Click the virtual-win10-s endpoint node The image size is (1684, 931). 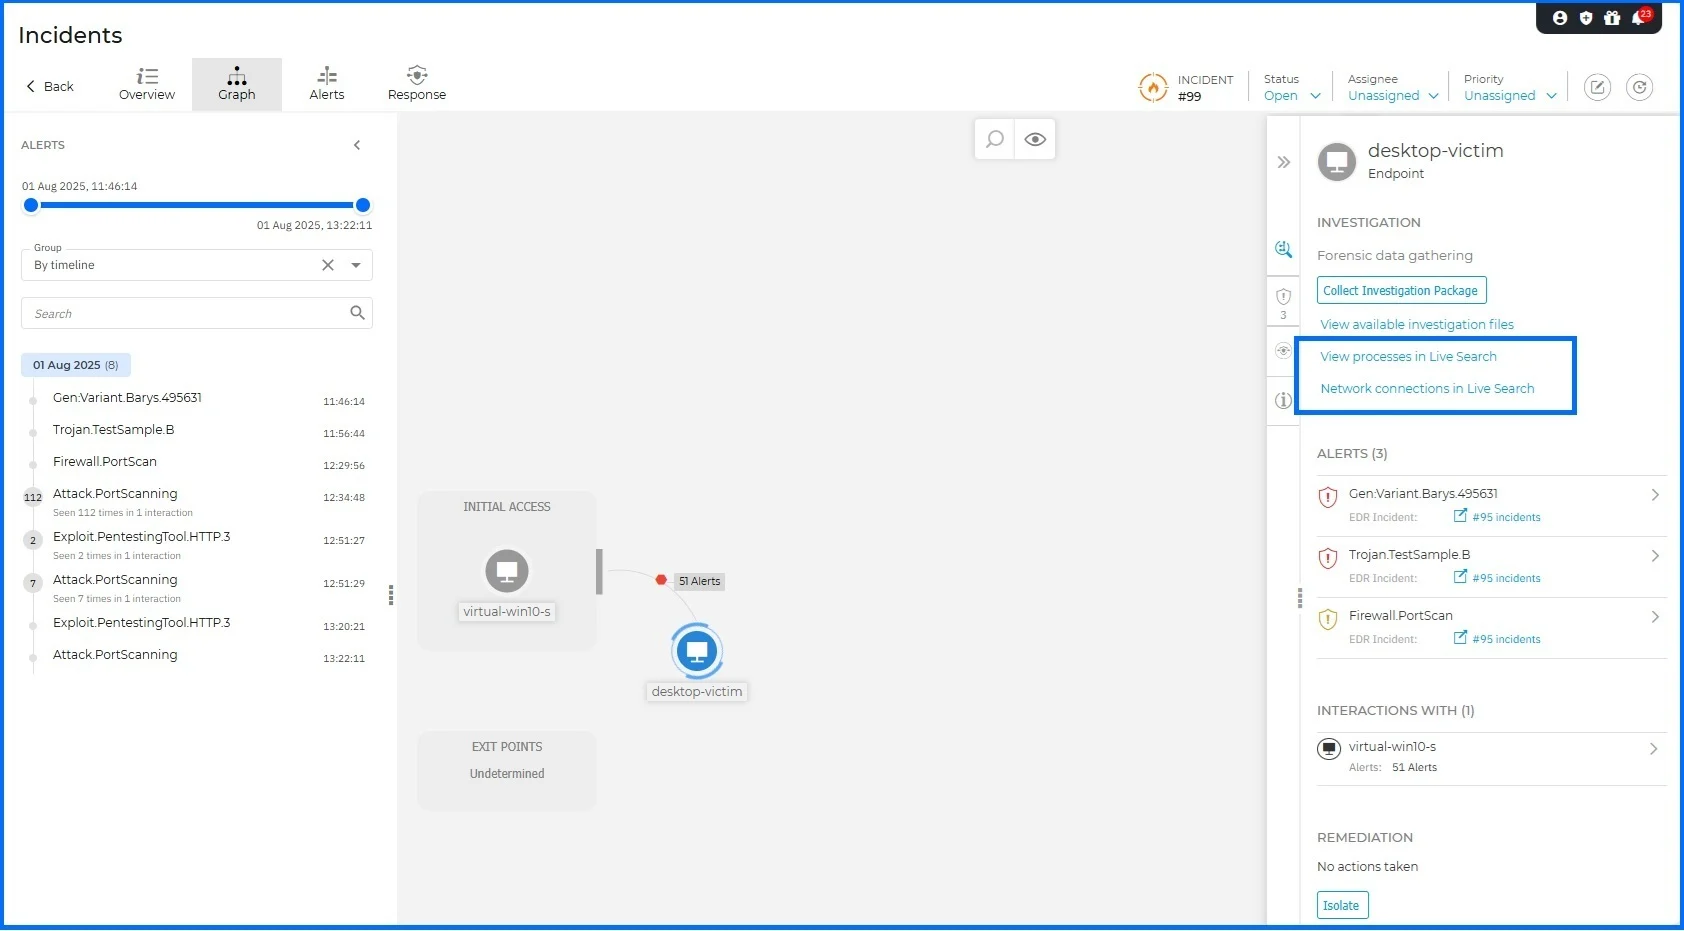pyautogui.click(x=507, y=571)
